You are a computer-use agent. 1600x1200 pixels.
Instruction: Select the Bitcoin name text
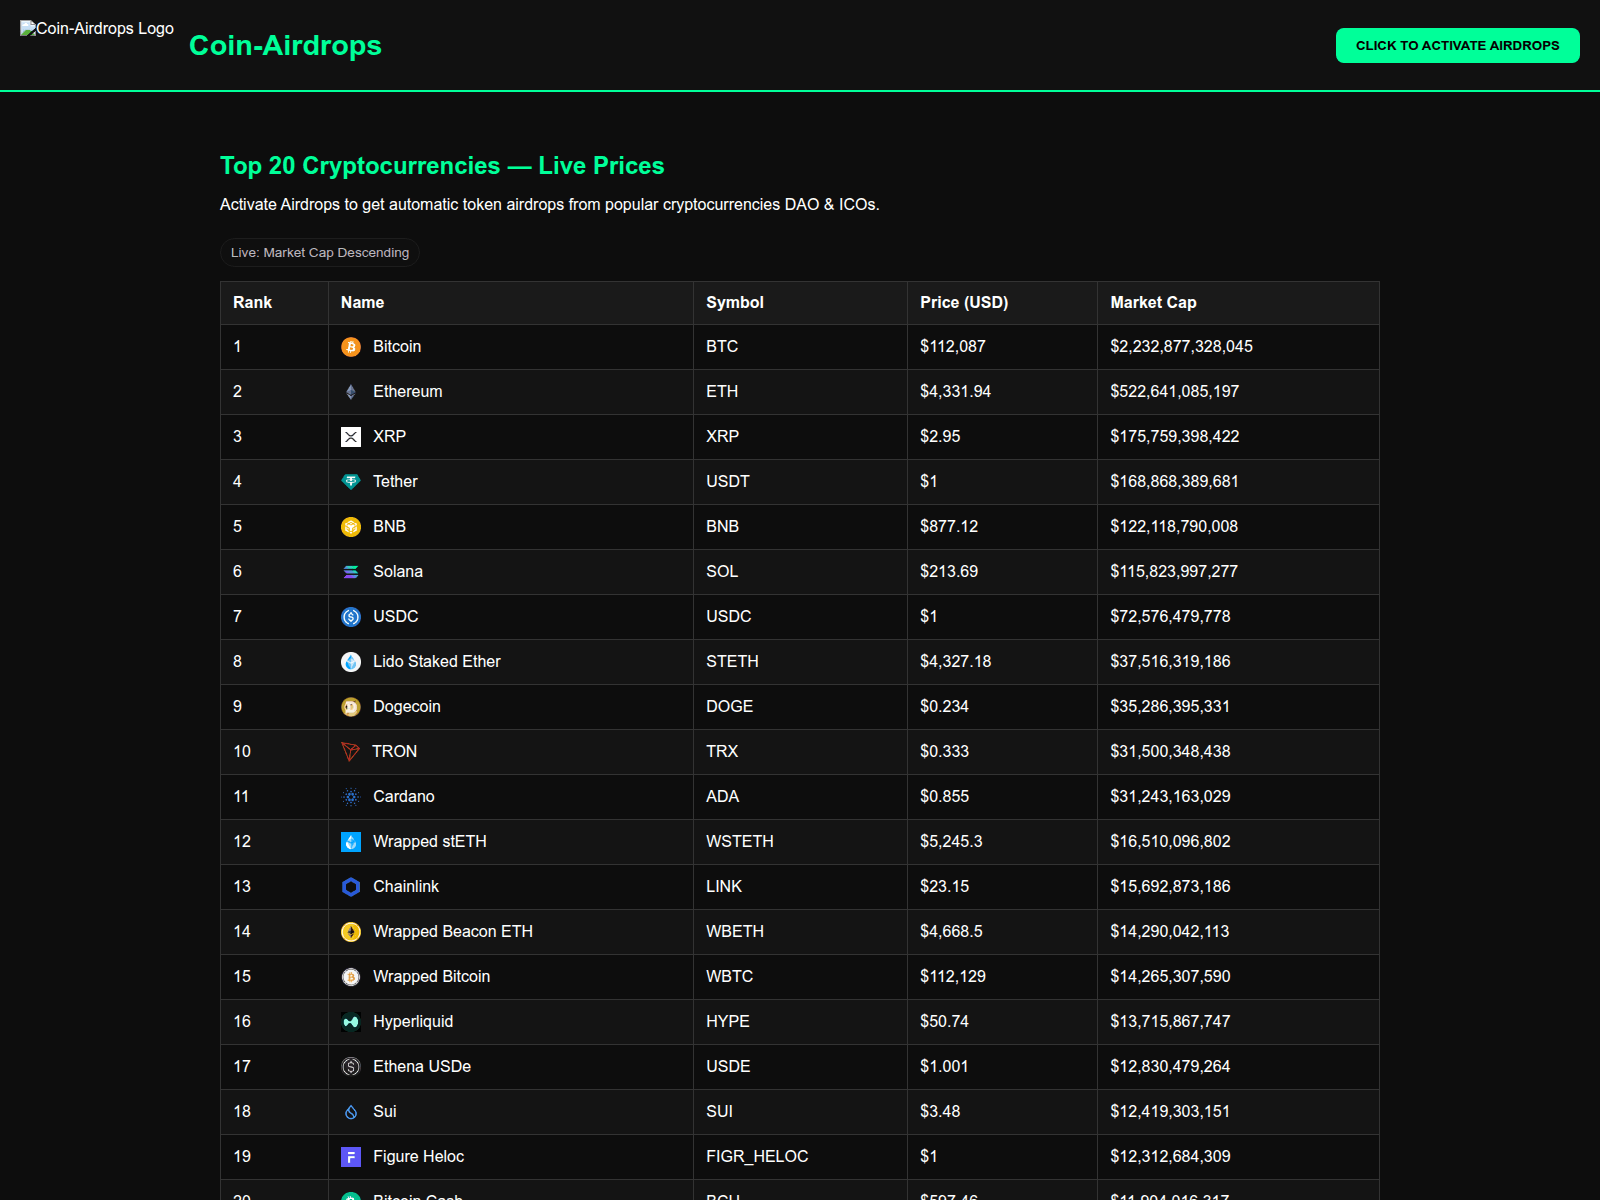(x=397, y=346)
